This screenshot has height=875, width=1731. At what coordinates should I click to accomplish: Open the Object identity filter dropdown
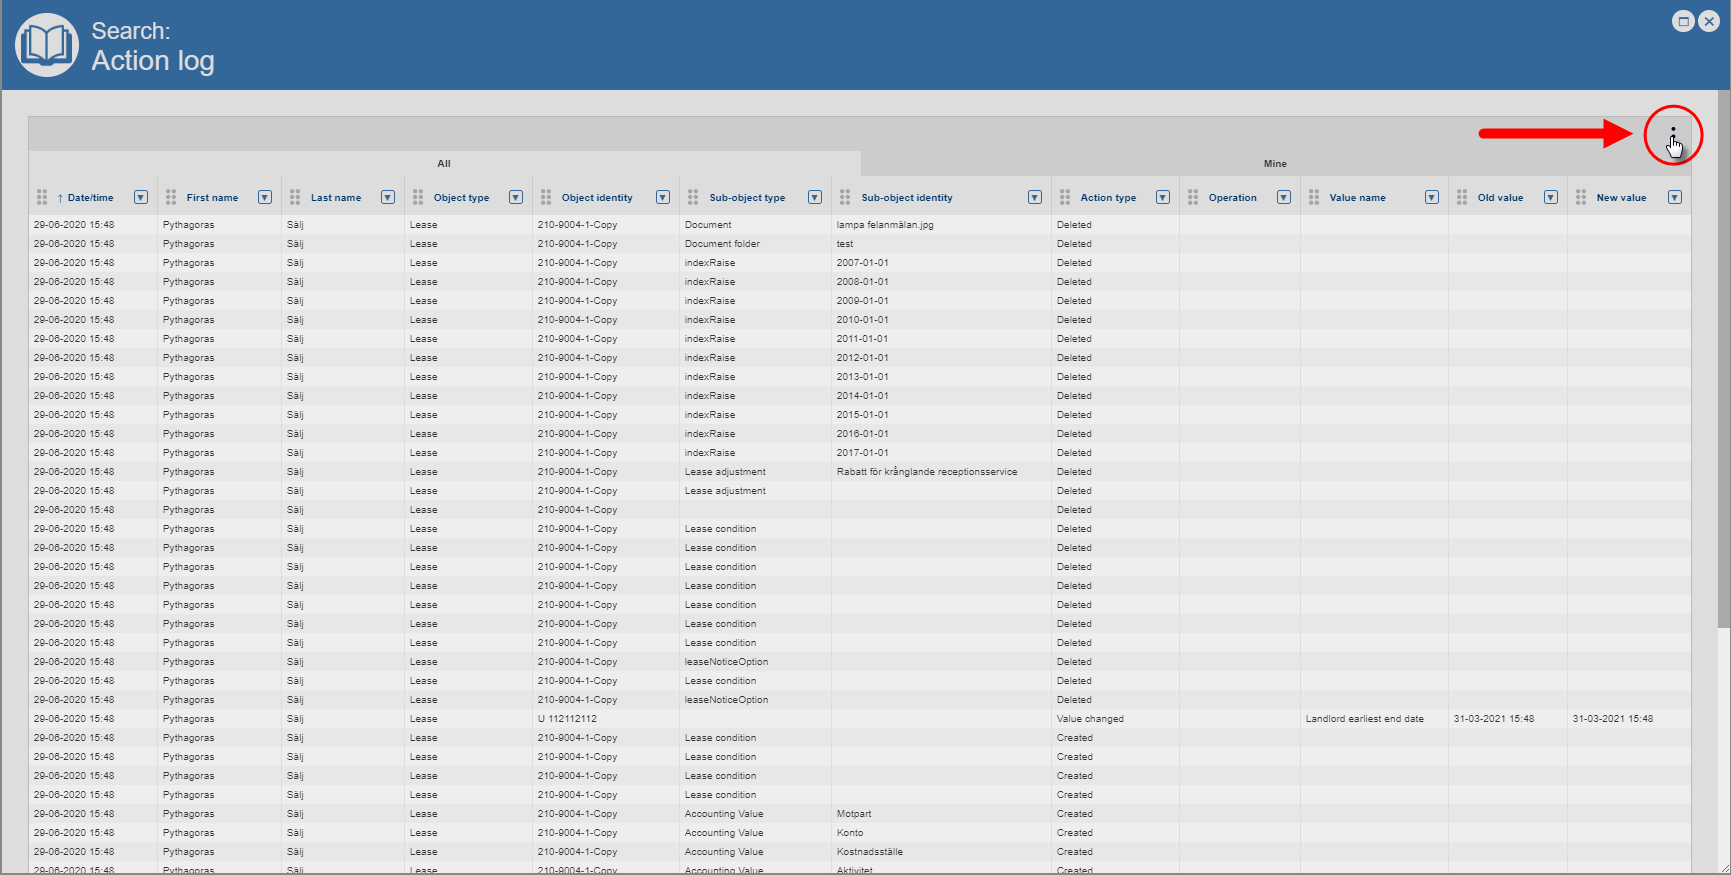(663, 197)
